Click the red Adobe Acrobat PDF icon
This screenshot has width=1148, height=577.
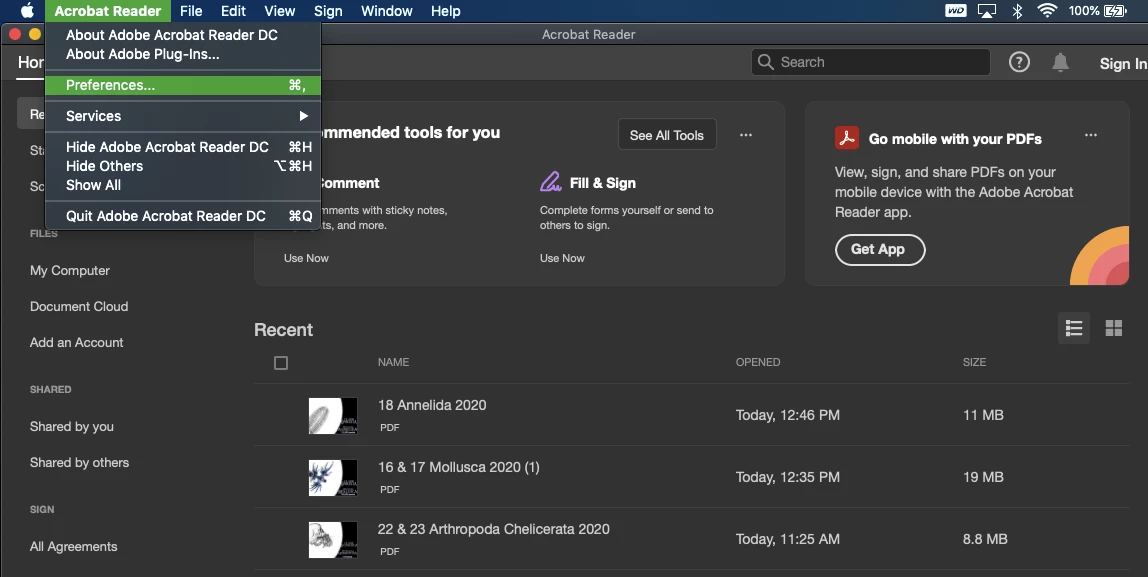coord(847,138)
